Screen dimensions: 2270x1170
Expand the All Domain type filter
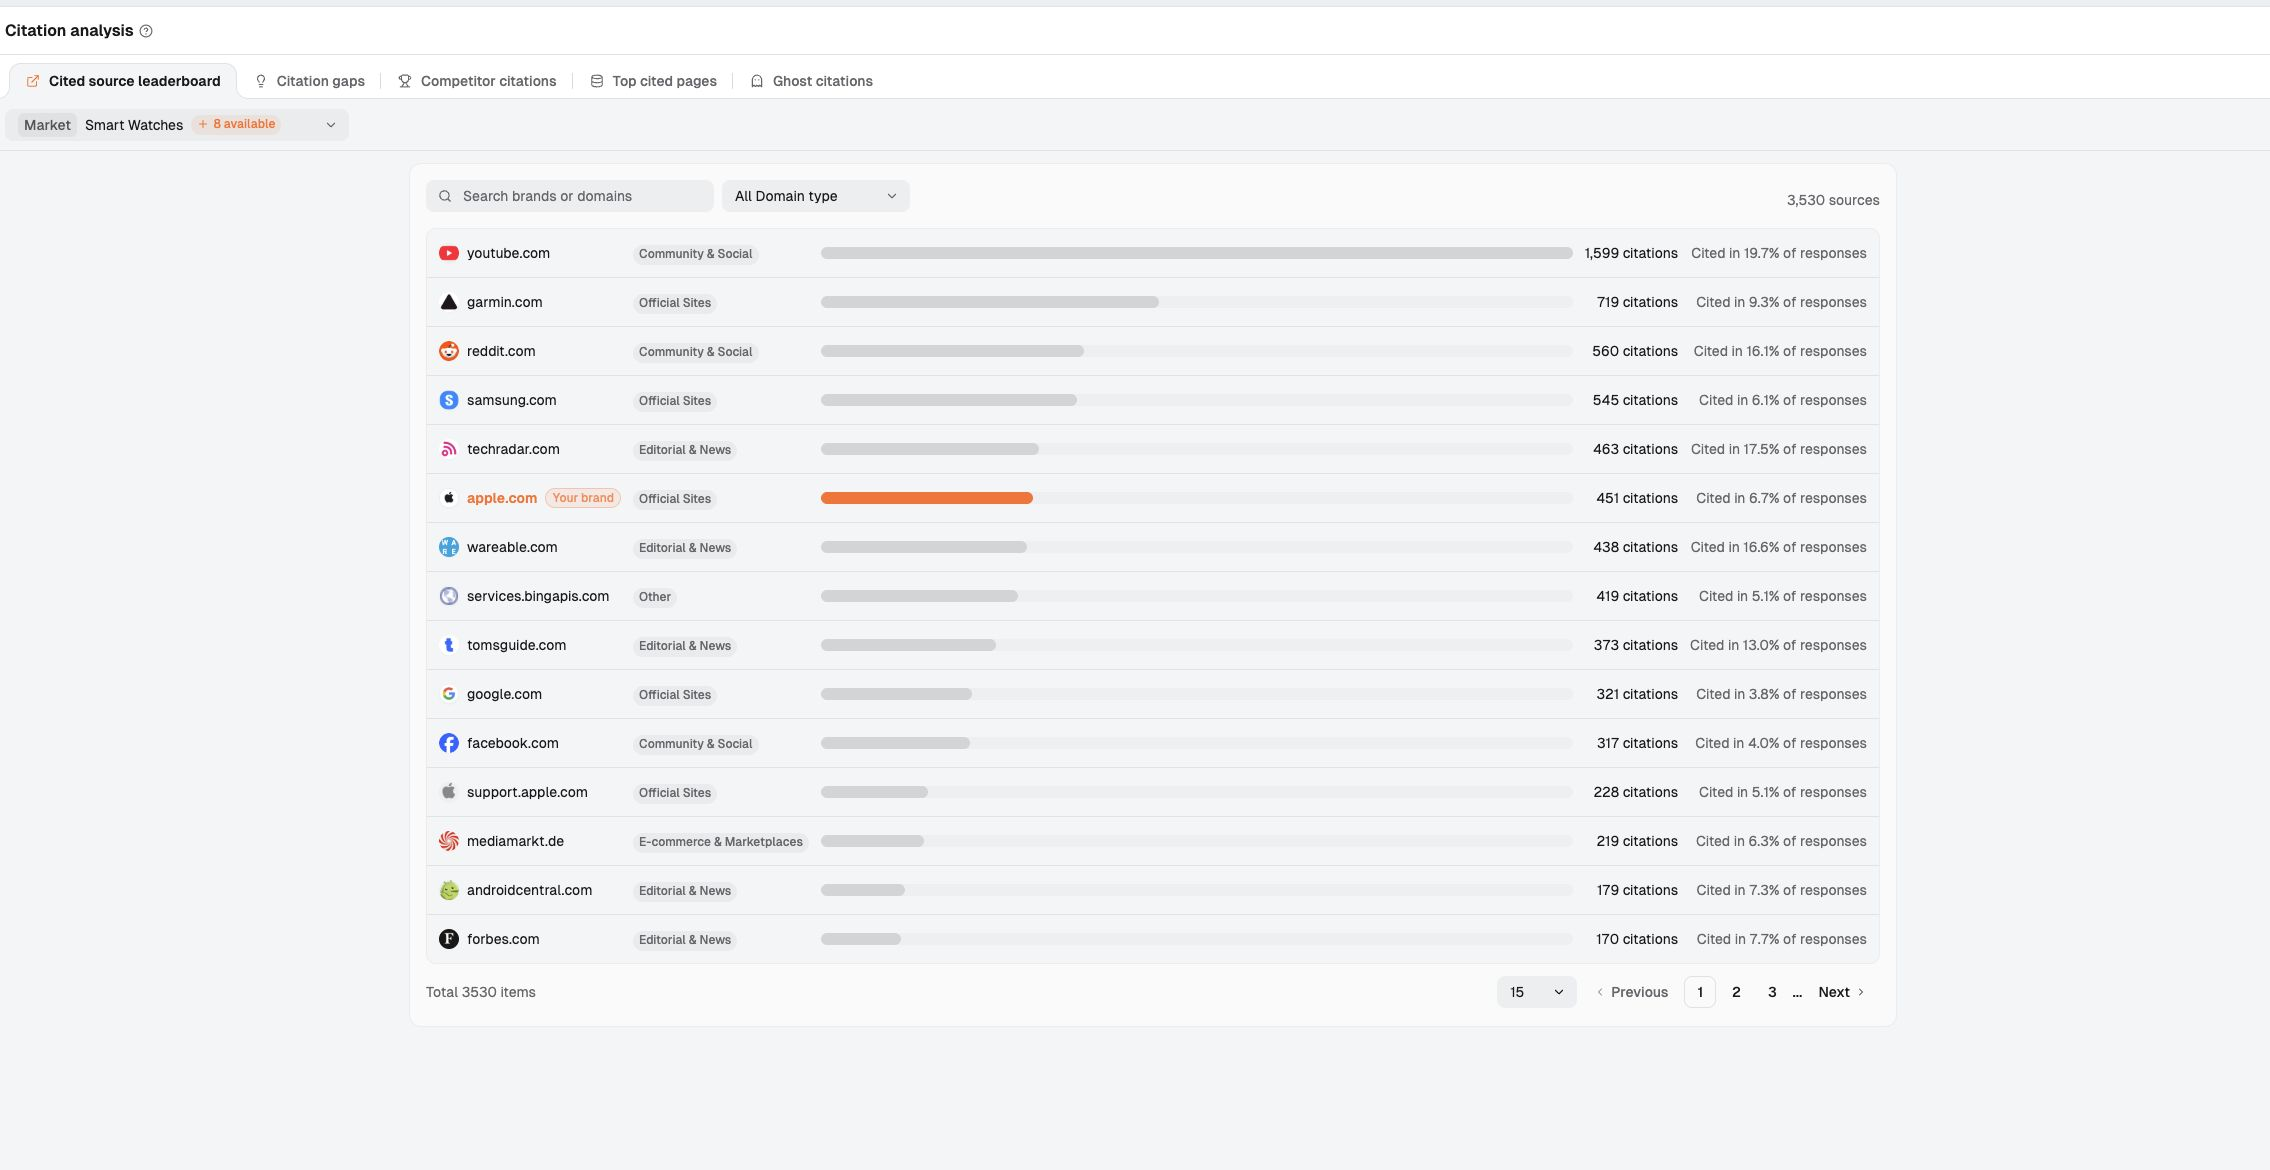pos(816,196)
